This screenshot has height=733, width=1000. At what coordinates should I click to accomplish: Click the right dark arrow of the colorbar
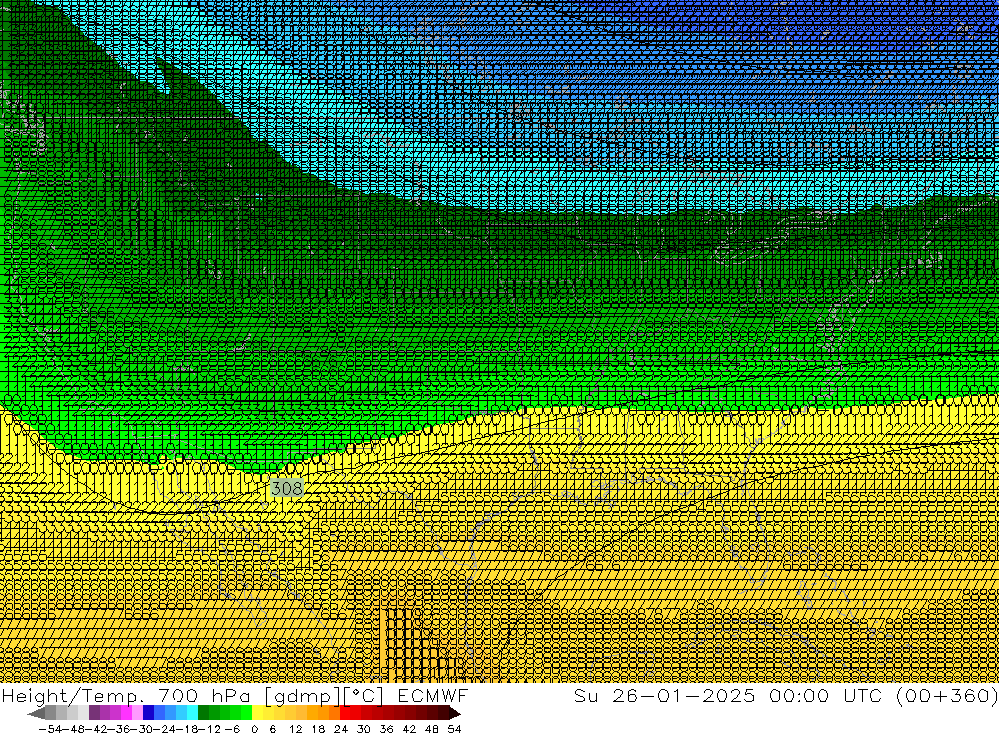coord(455,713)
